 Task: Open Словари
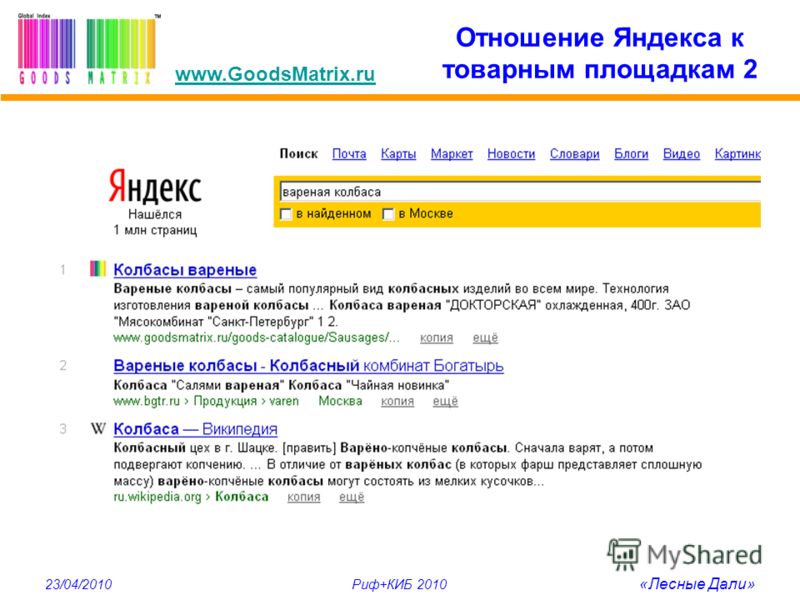[574, 154]
